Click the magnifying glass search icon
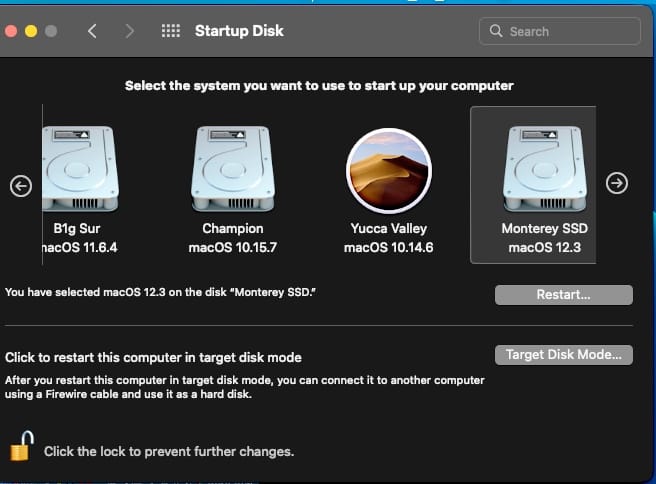 pyautogui.click(x=496, y=31)
